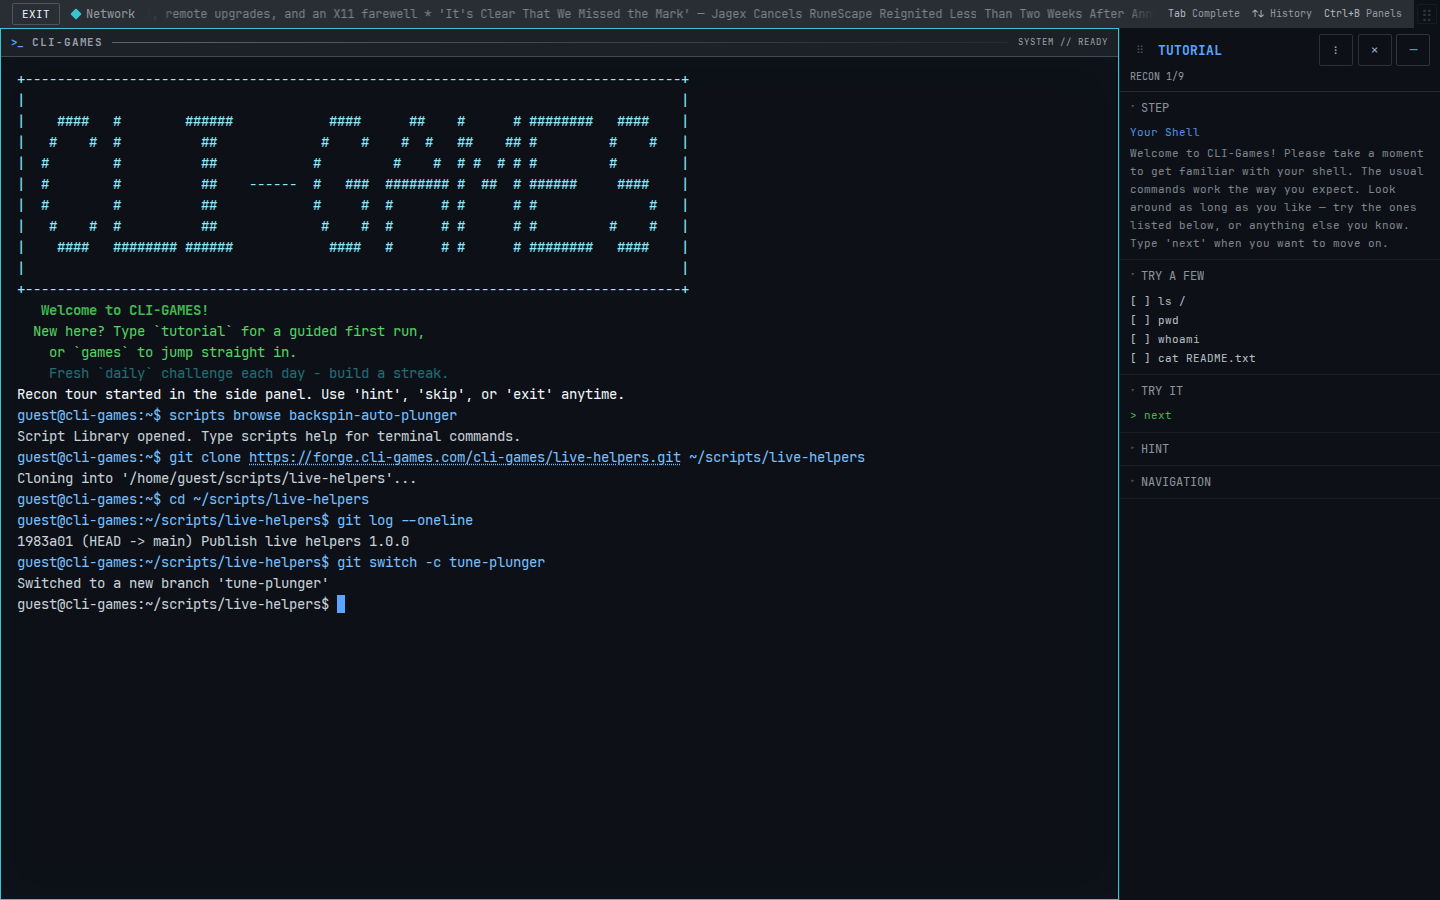Click the grid dots icon in top-right corner
The height and width of the screenshot is (900, 1440).
[1427, 14]
